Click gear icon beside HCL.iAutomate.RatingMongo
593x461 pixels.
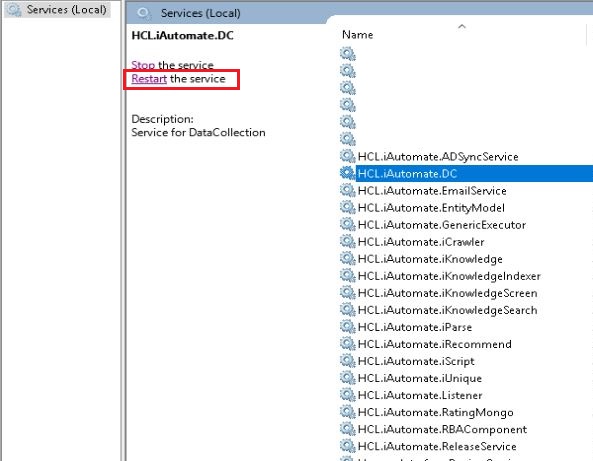(x=348, y=411)
